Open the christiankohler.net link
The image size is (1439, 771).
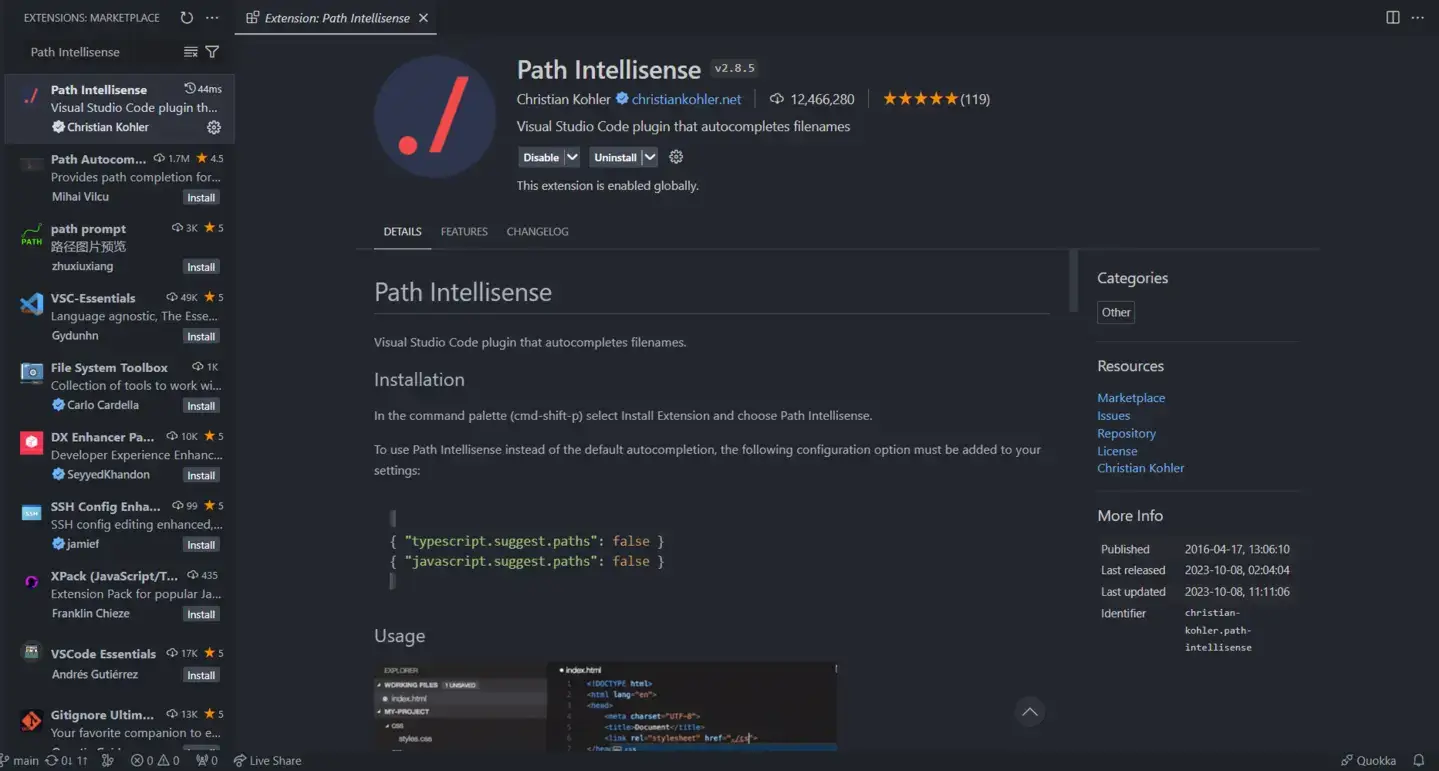coord(686,99)
